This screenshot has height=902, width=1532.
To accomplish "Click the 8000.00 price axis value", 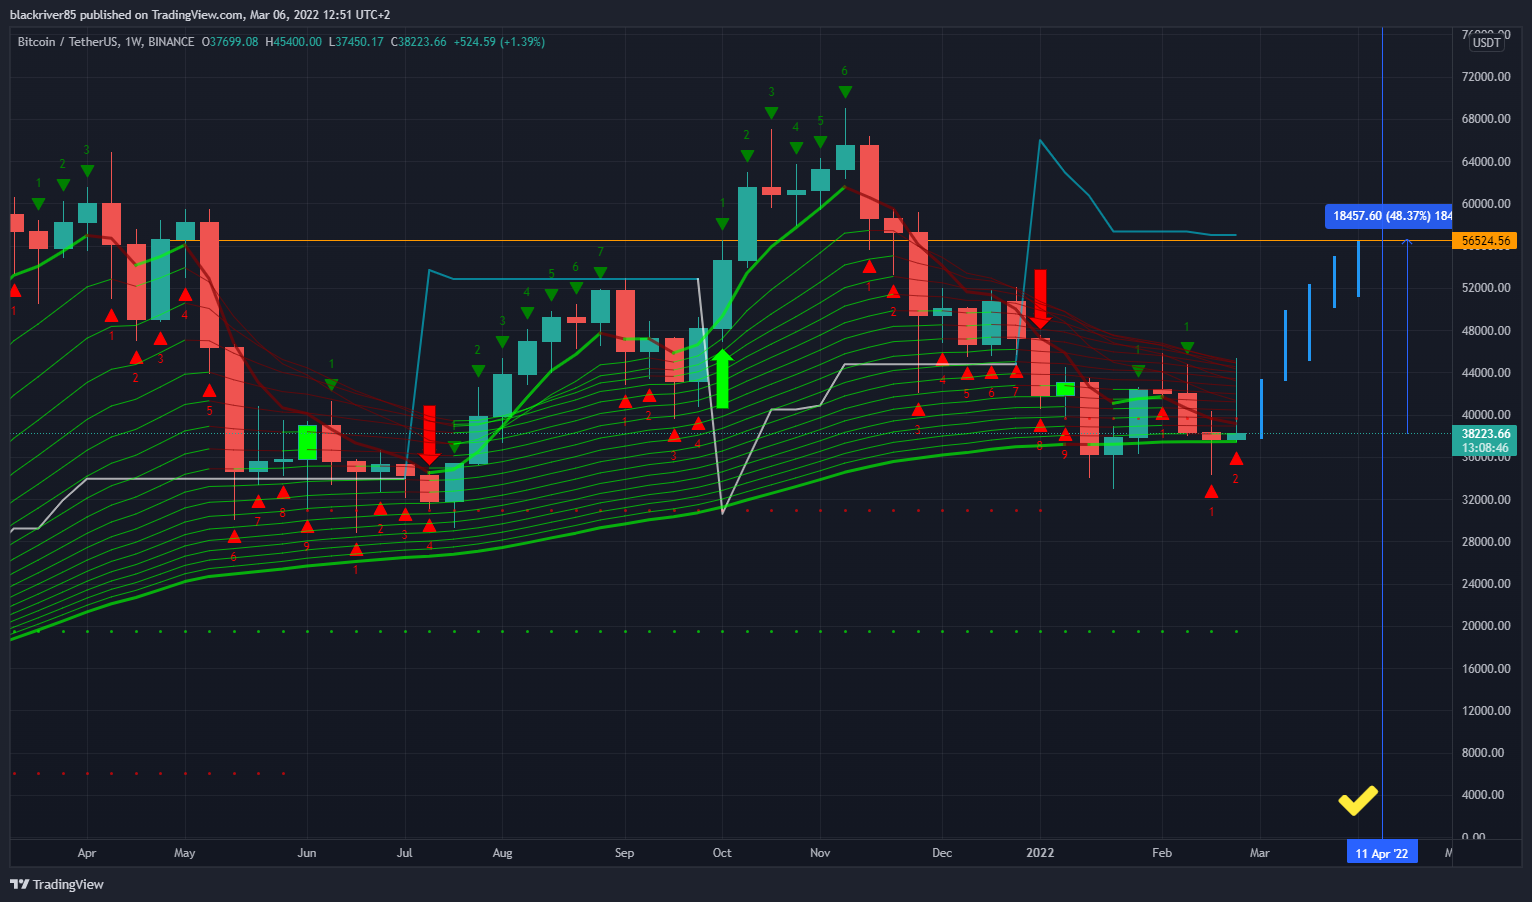I will (1483, 753).
